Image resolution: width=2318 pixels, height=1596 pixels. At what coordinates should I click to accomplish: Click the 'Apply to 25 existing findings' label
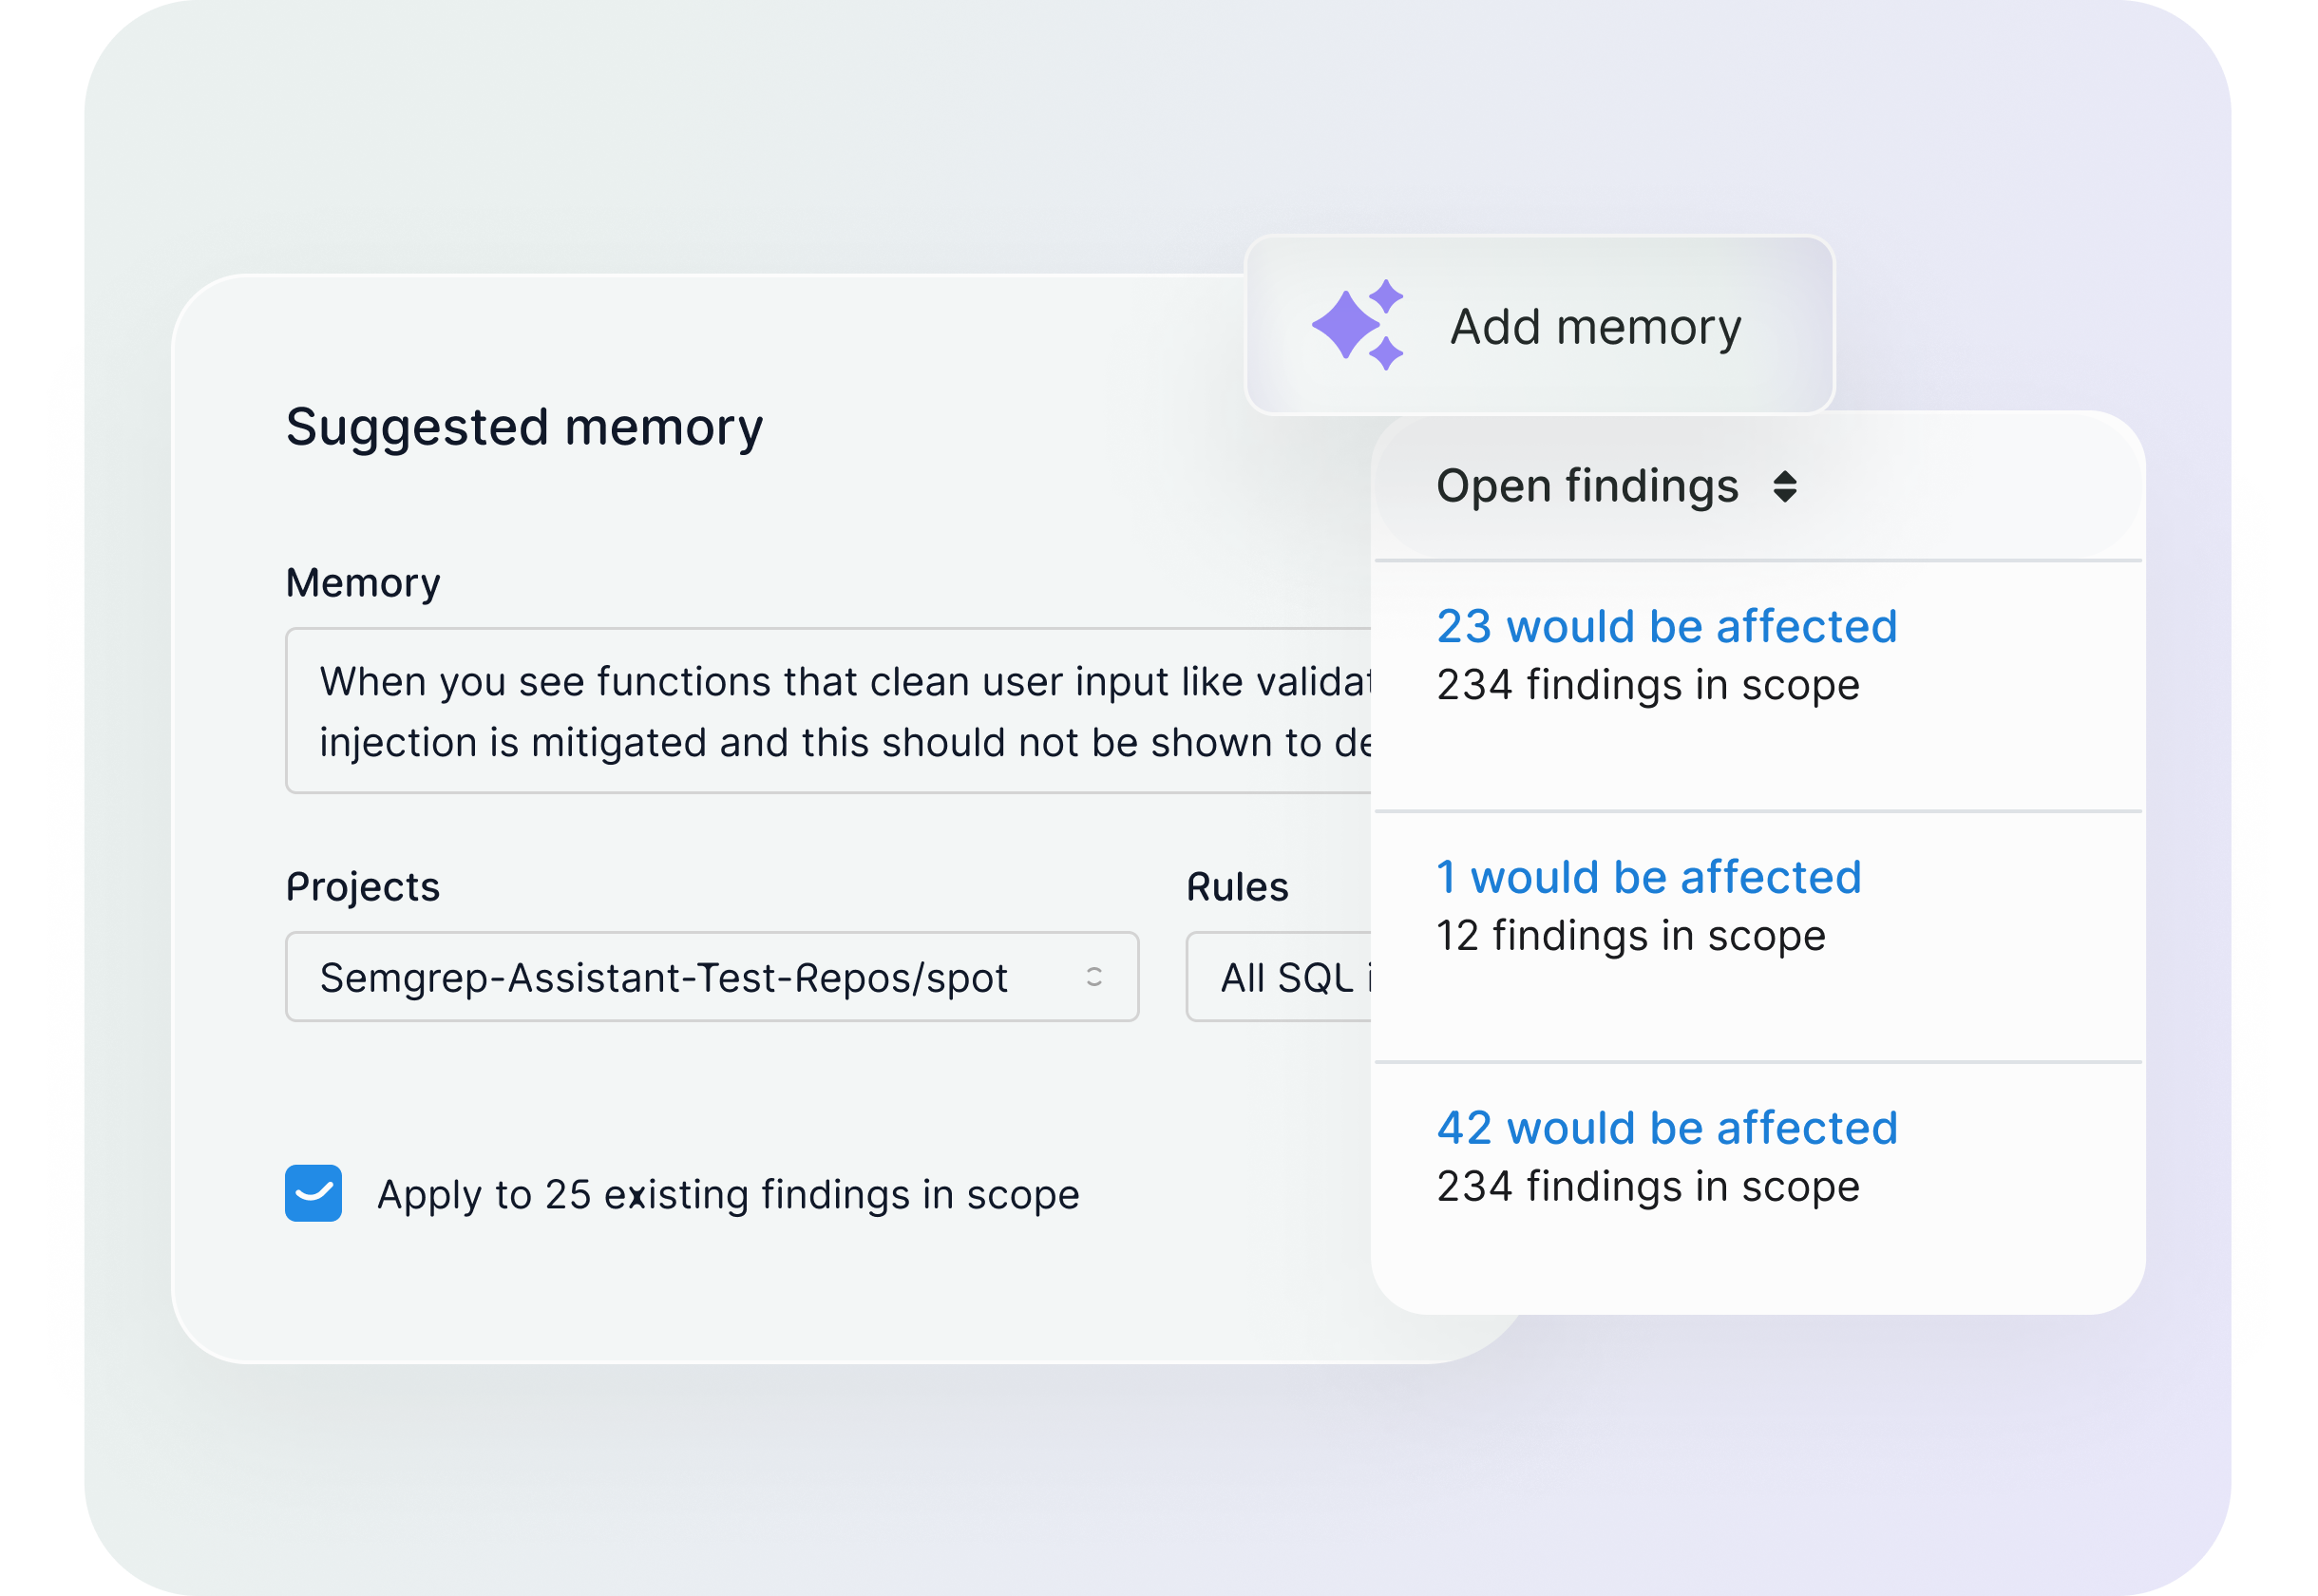(728, 1195)
